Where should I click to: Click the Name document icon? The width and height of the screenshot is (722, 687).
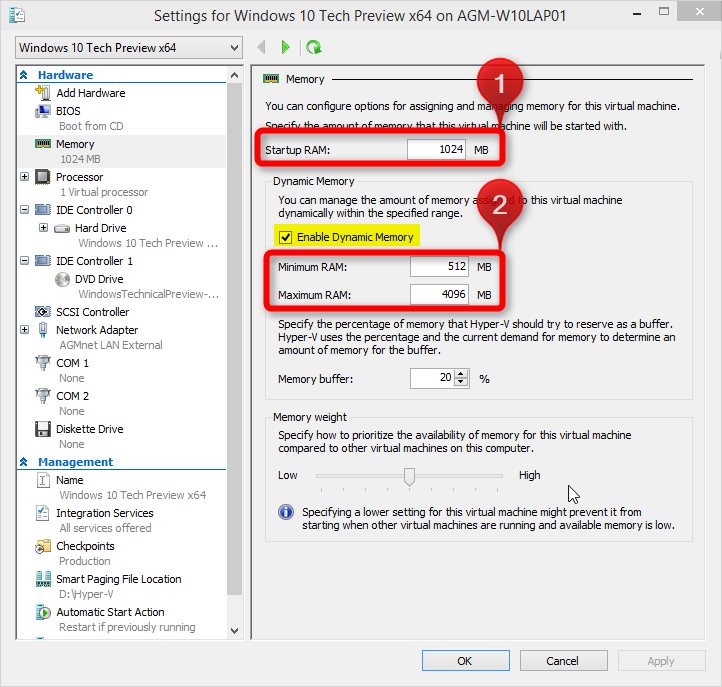coord(43,480)
